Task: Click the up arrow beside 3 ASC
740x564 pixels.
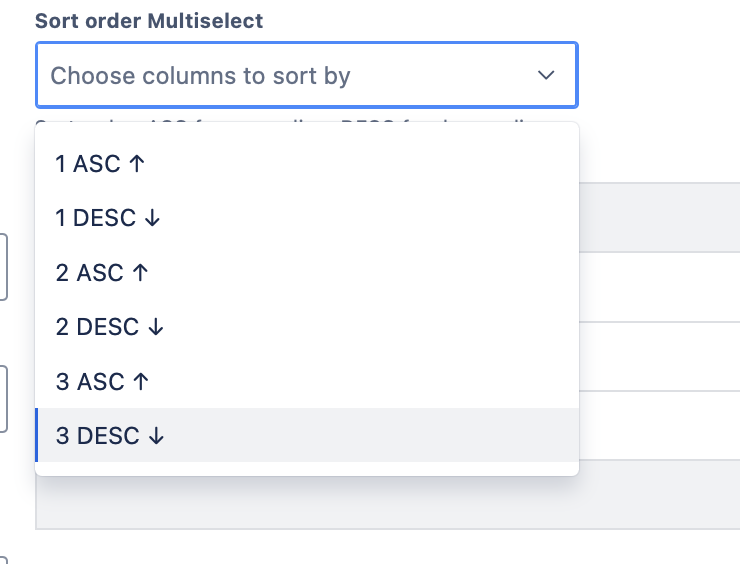Action: (x=140, y=381)
